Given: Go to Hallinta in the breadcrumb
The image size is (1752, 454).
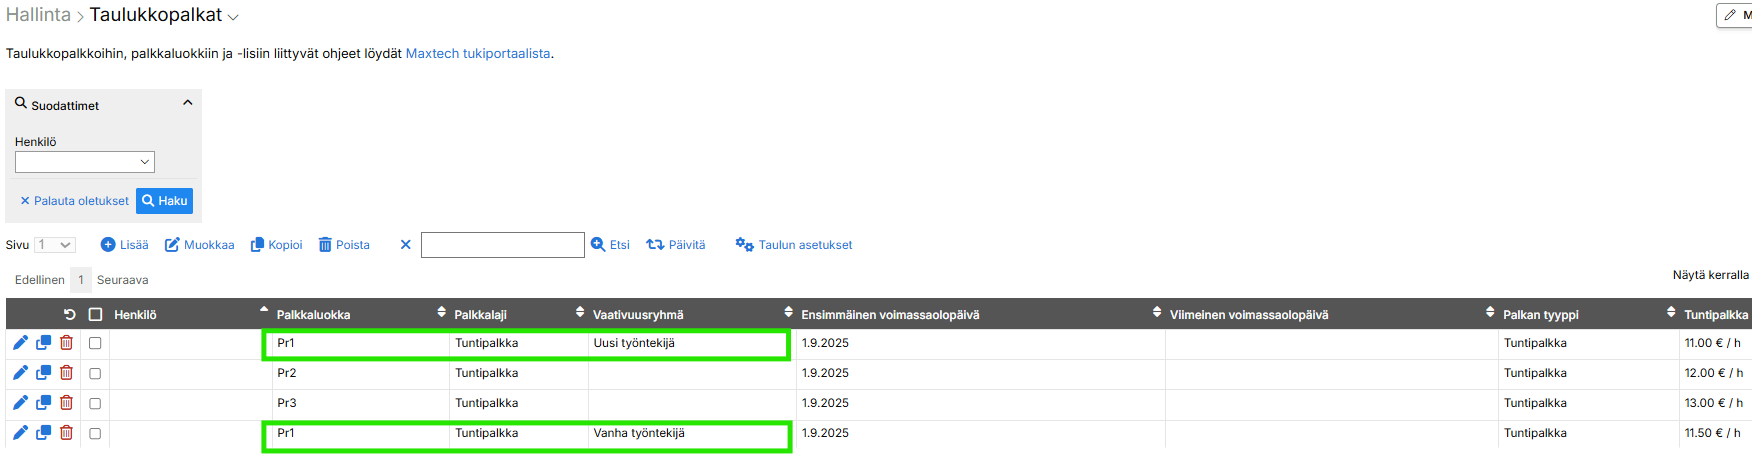Looking at the screenshot, I should tap(38, 15).
